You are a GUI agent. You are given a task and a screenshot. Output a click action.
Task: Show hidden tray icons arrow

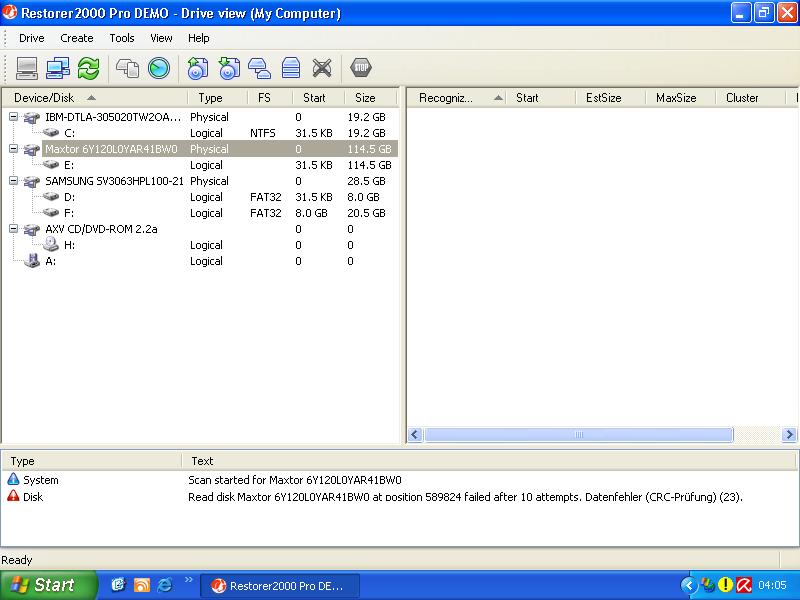689,585
